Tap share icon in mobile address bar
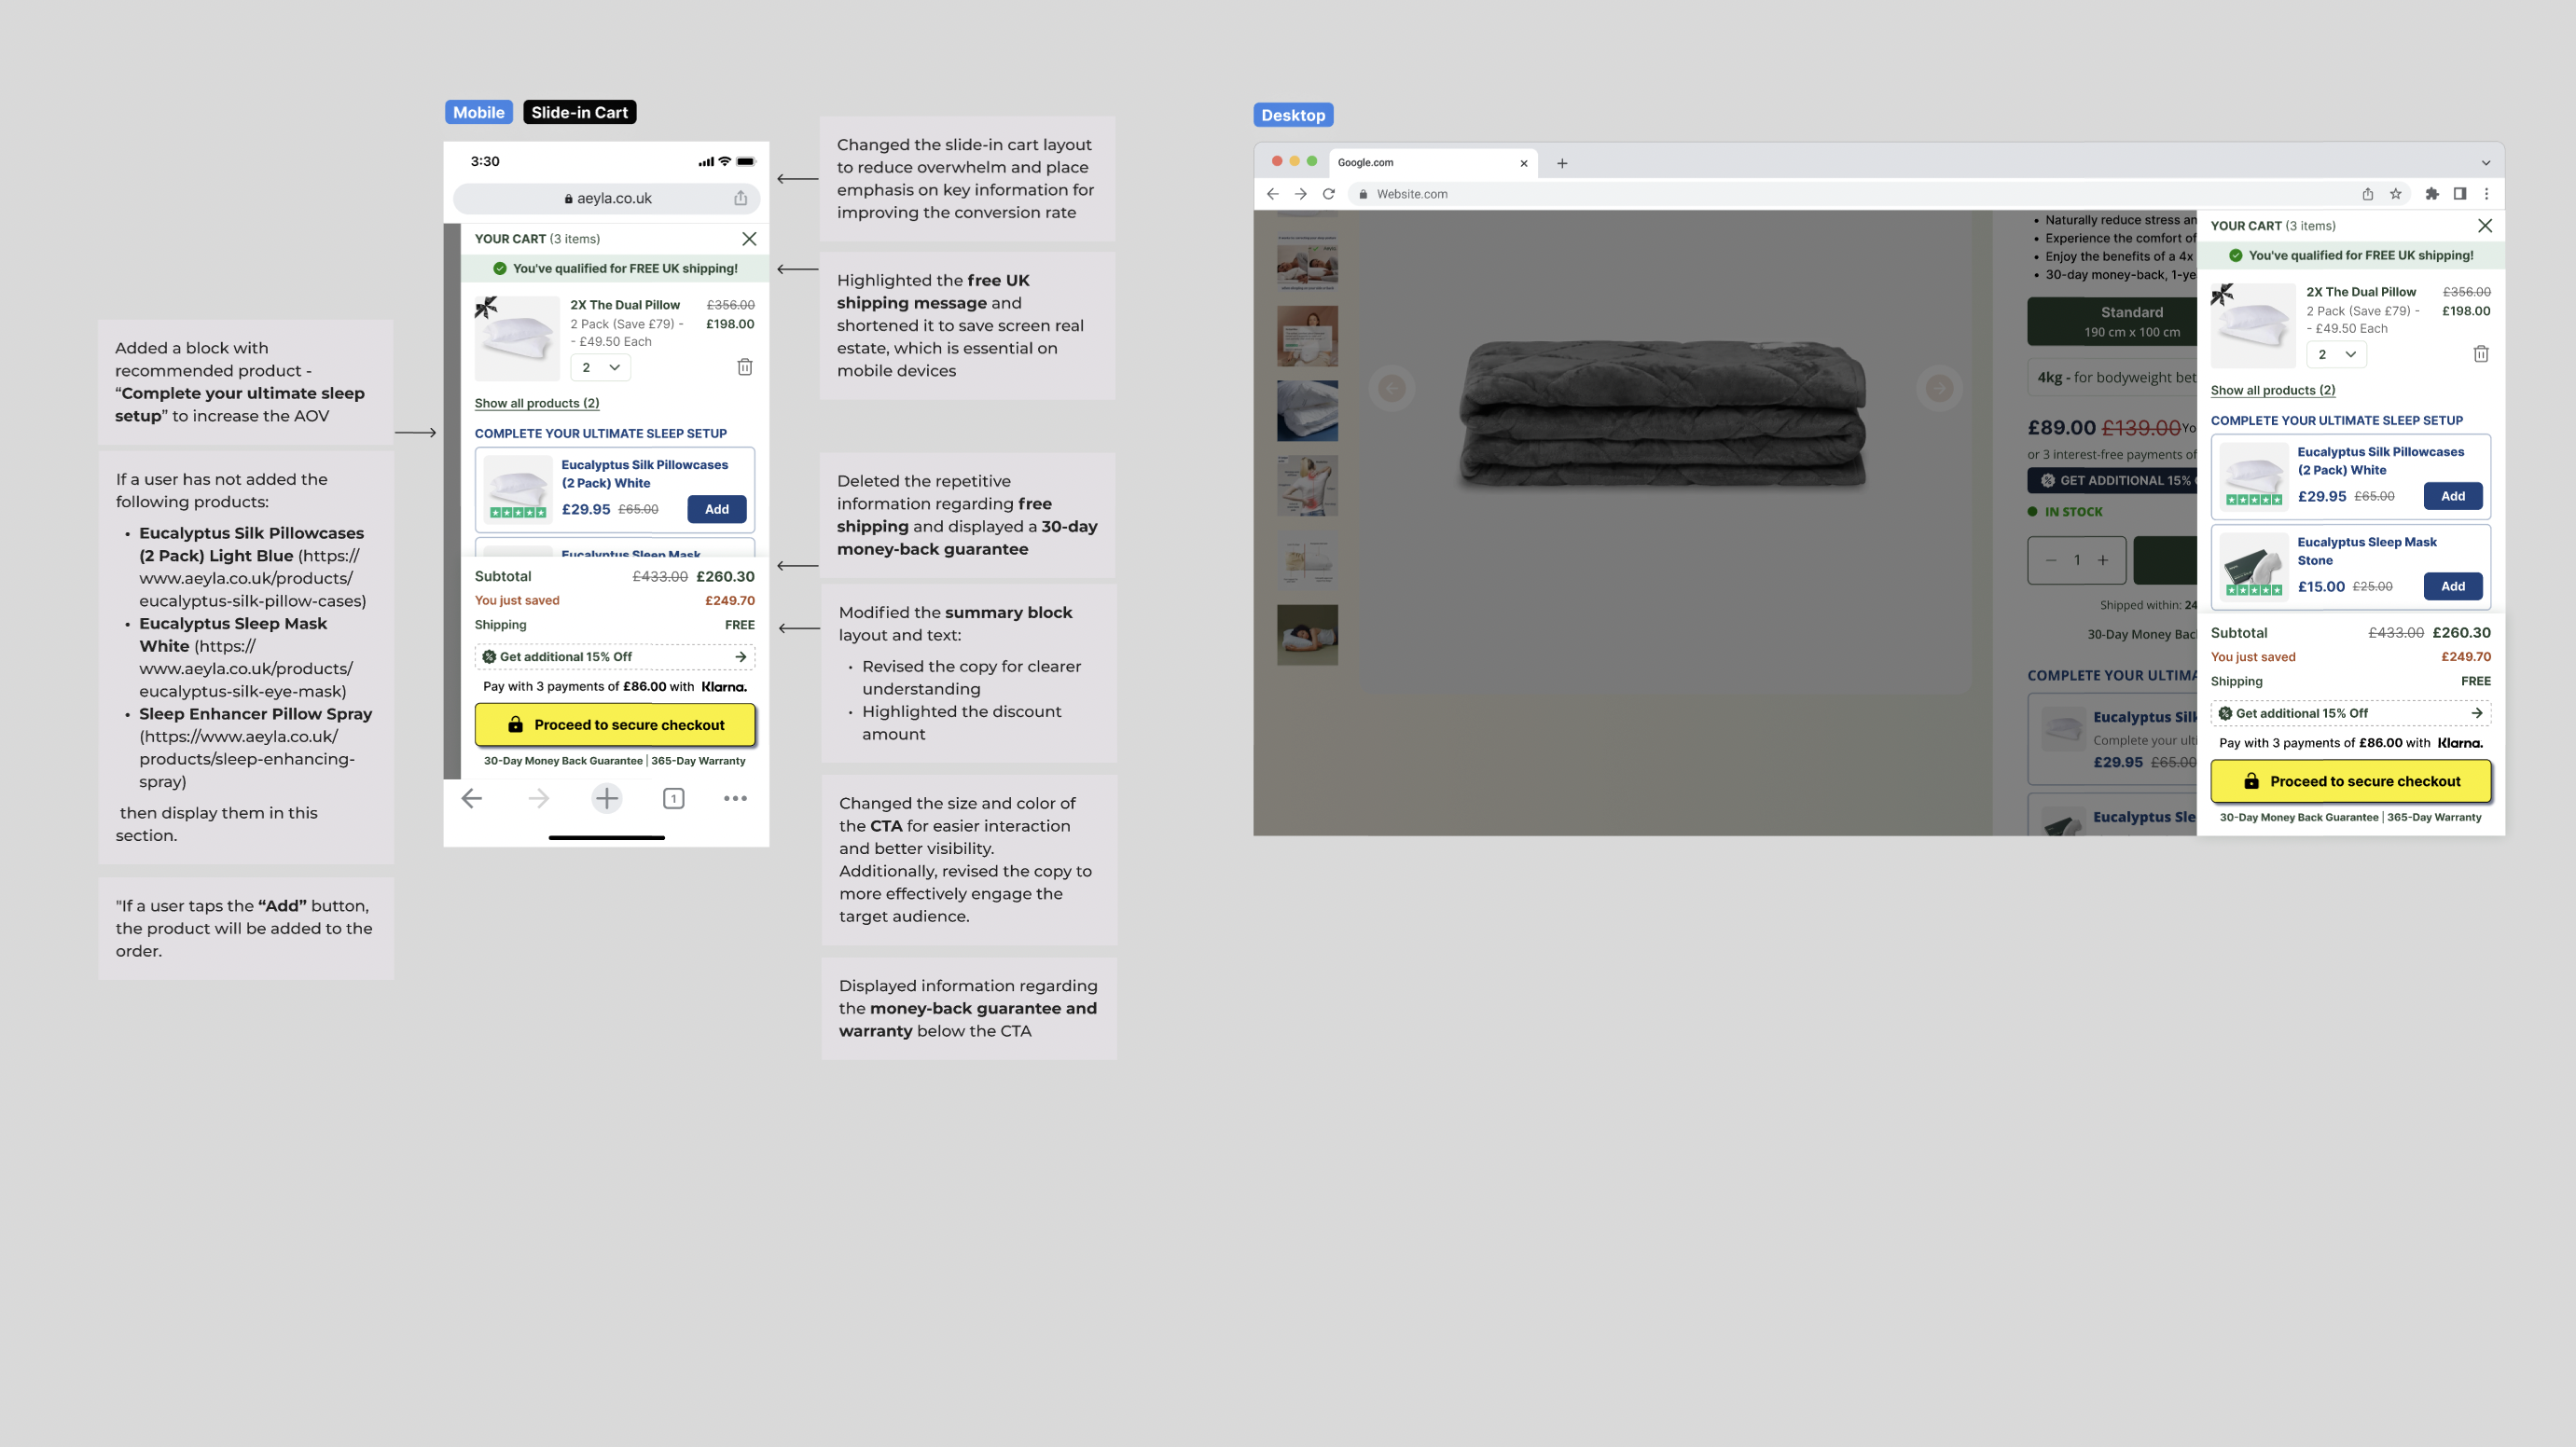Screen dimensions: 2576x1447 coord(740,198)
